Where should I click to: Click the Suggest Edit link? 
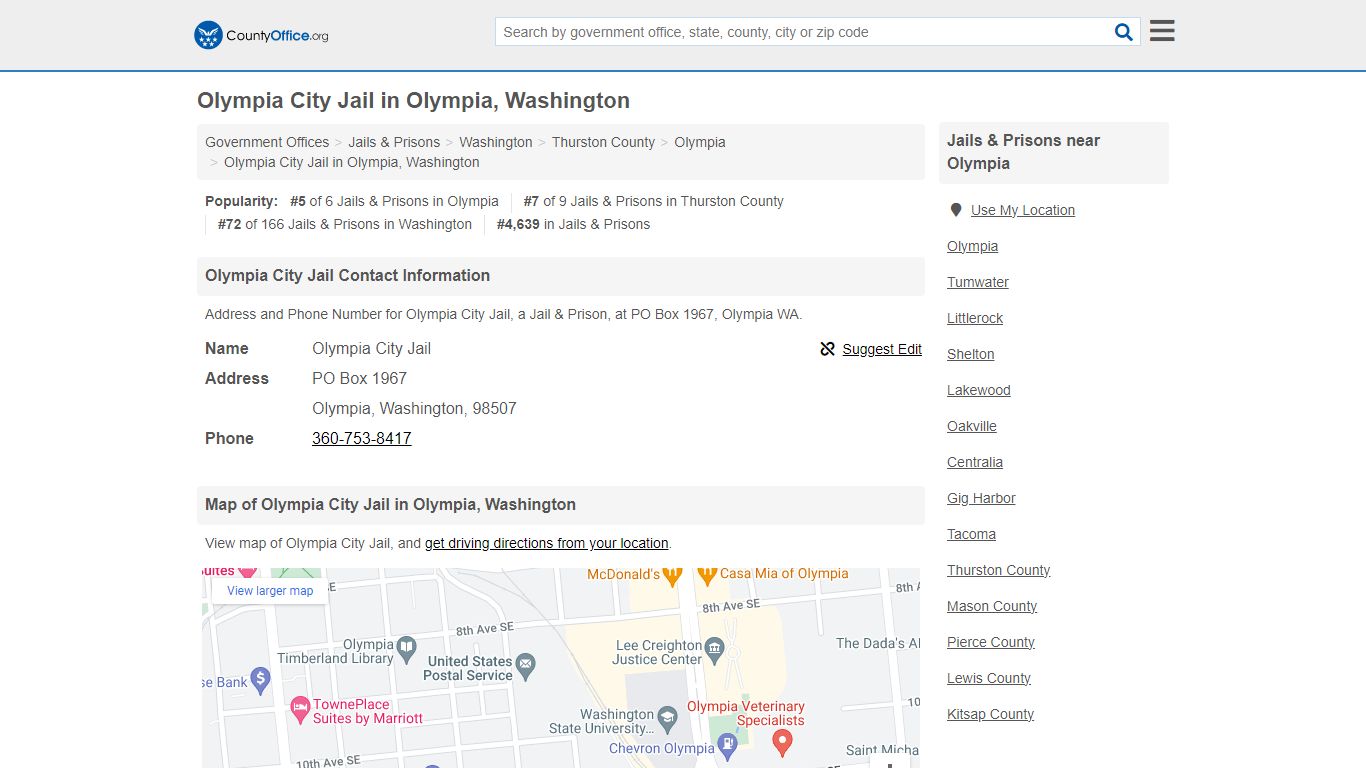pos(882,349)
